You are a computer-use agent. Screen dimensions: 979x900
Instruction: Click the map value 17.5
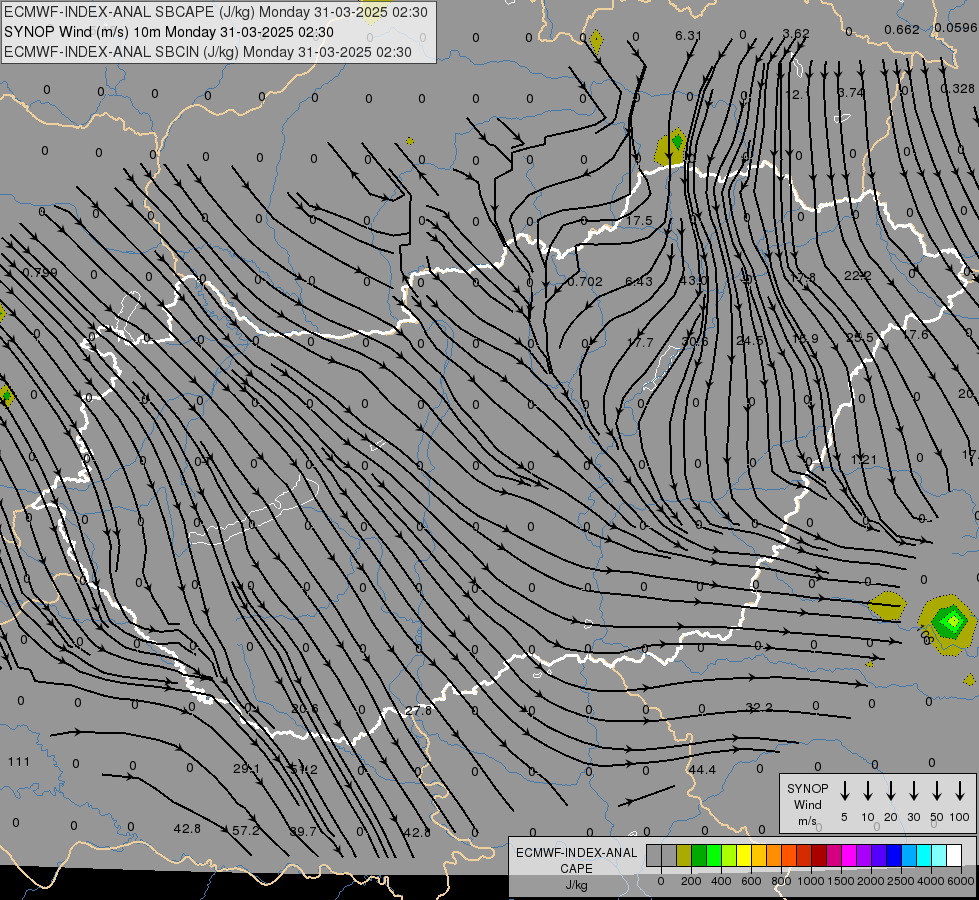(x=639, y=220)
